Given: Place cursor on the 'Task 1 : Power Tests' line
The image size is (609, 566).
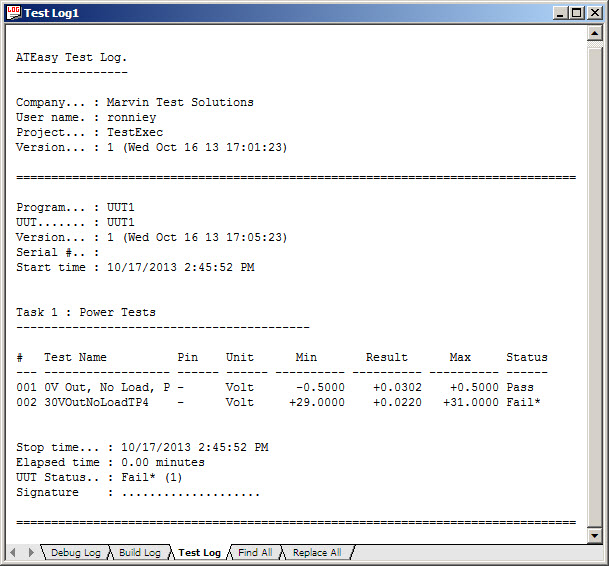Looking at the screenshot, I should pyautogui.click(x=86, y=312).
